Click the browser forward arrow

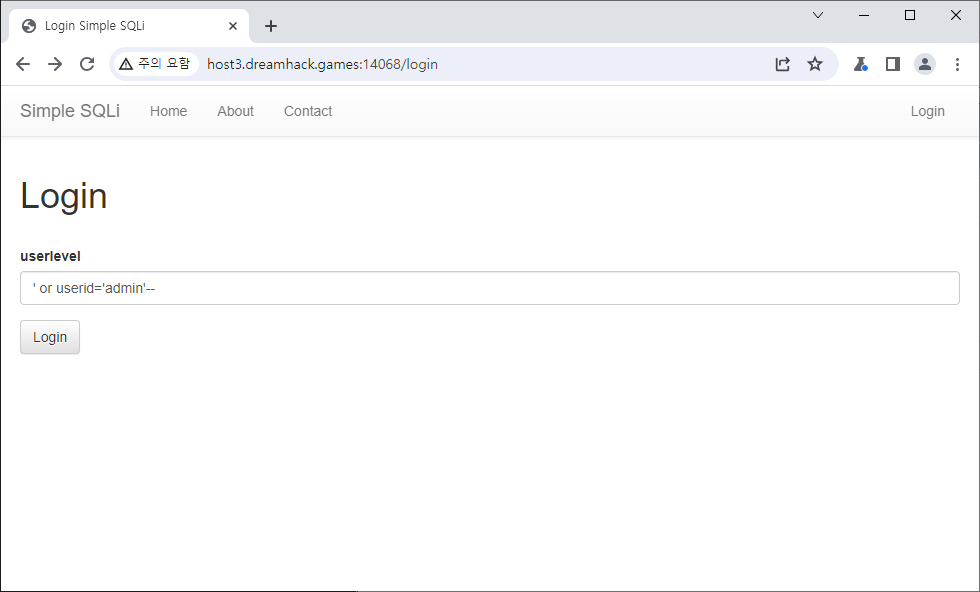point(55,64)
